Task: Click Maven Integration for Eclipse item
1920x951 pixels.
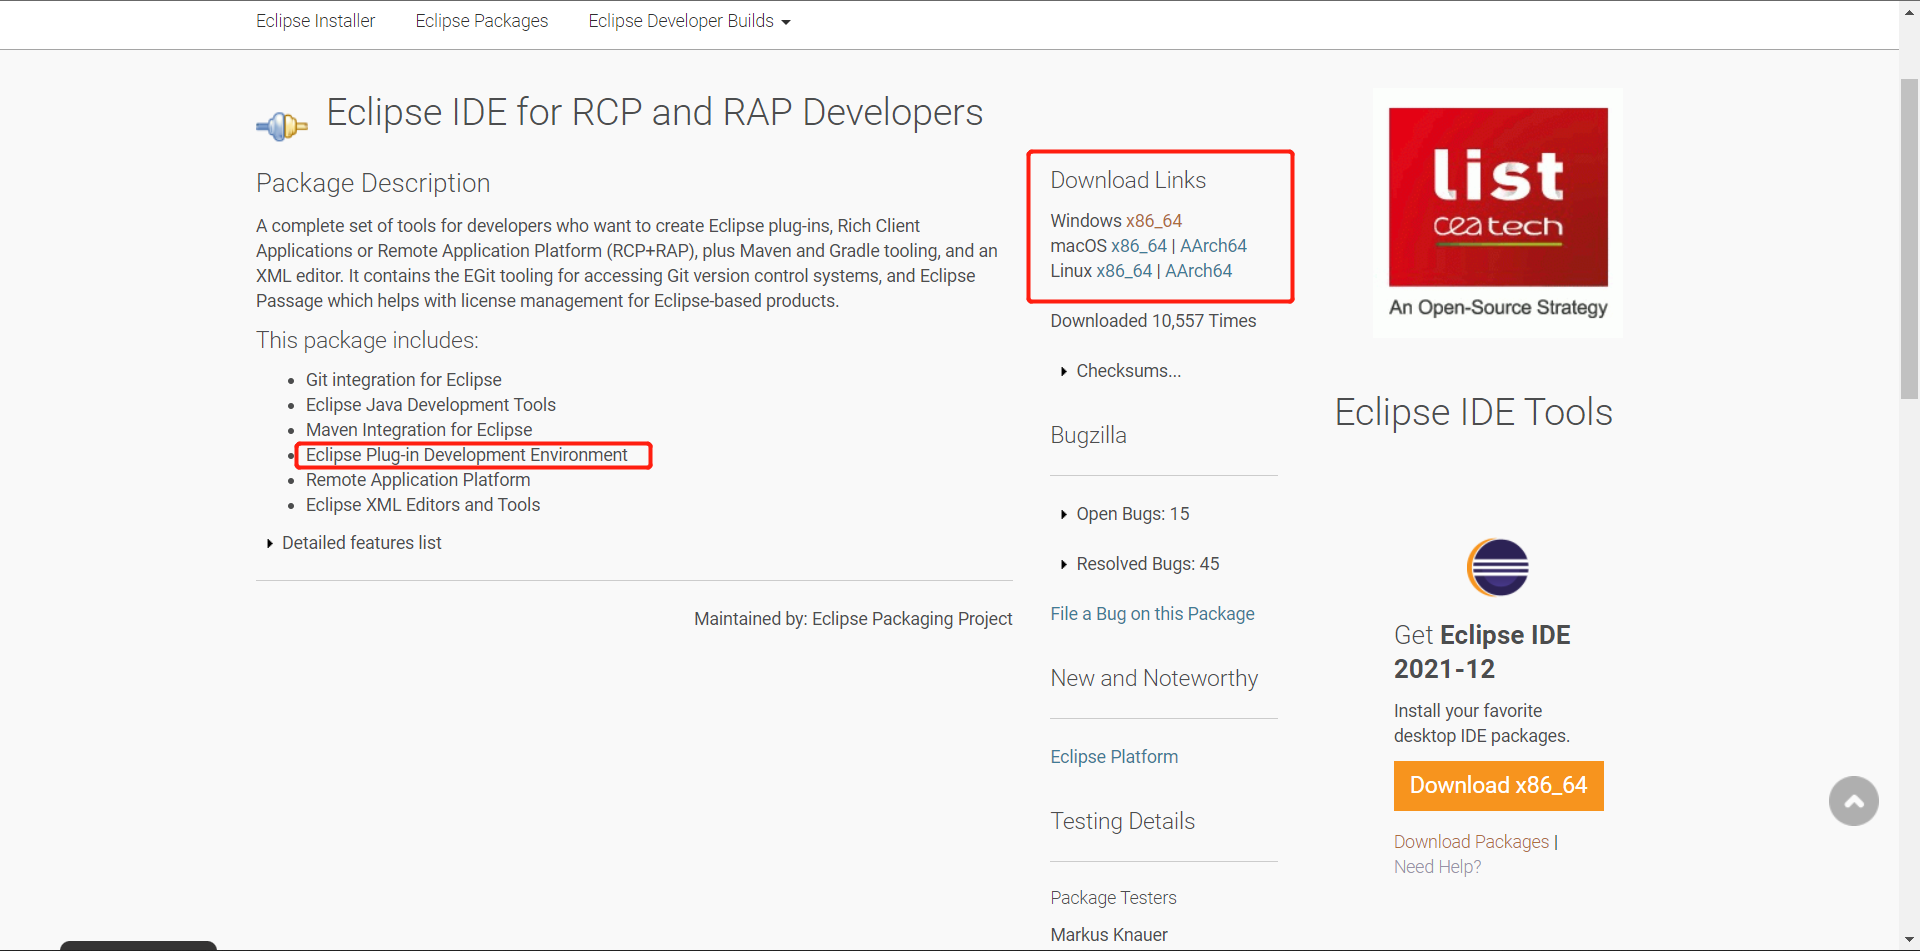Action: (419, 430)
